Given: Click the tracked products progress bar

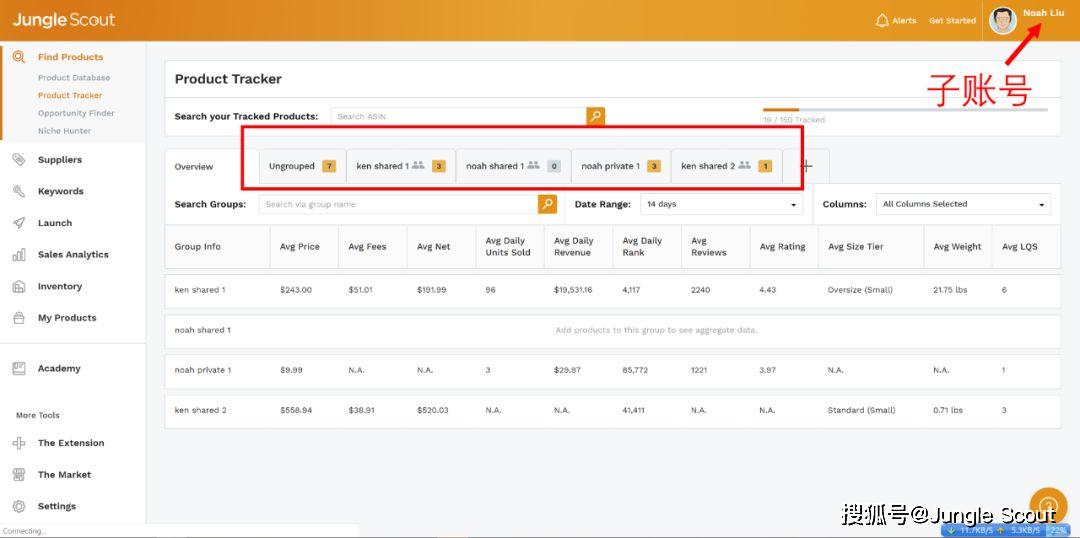Looking at the screenshot, I should coord(905,110).
